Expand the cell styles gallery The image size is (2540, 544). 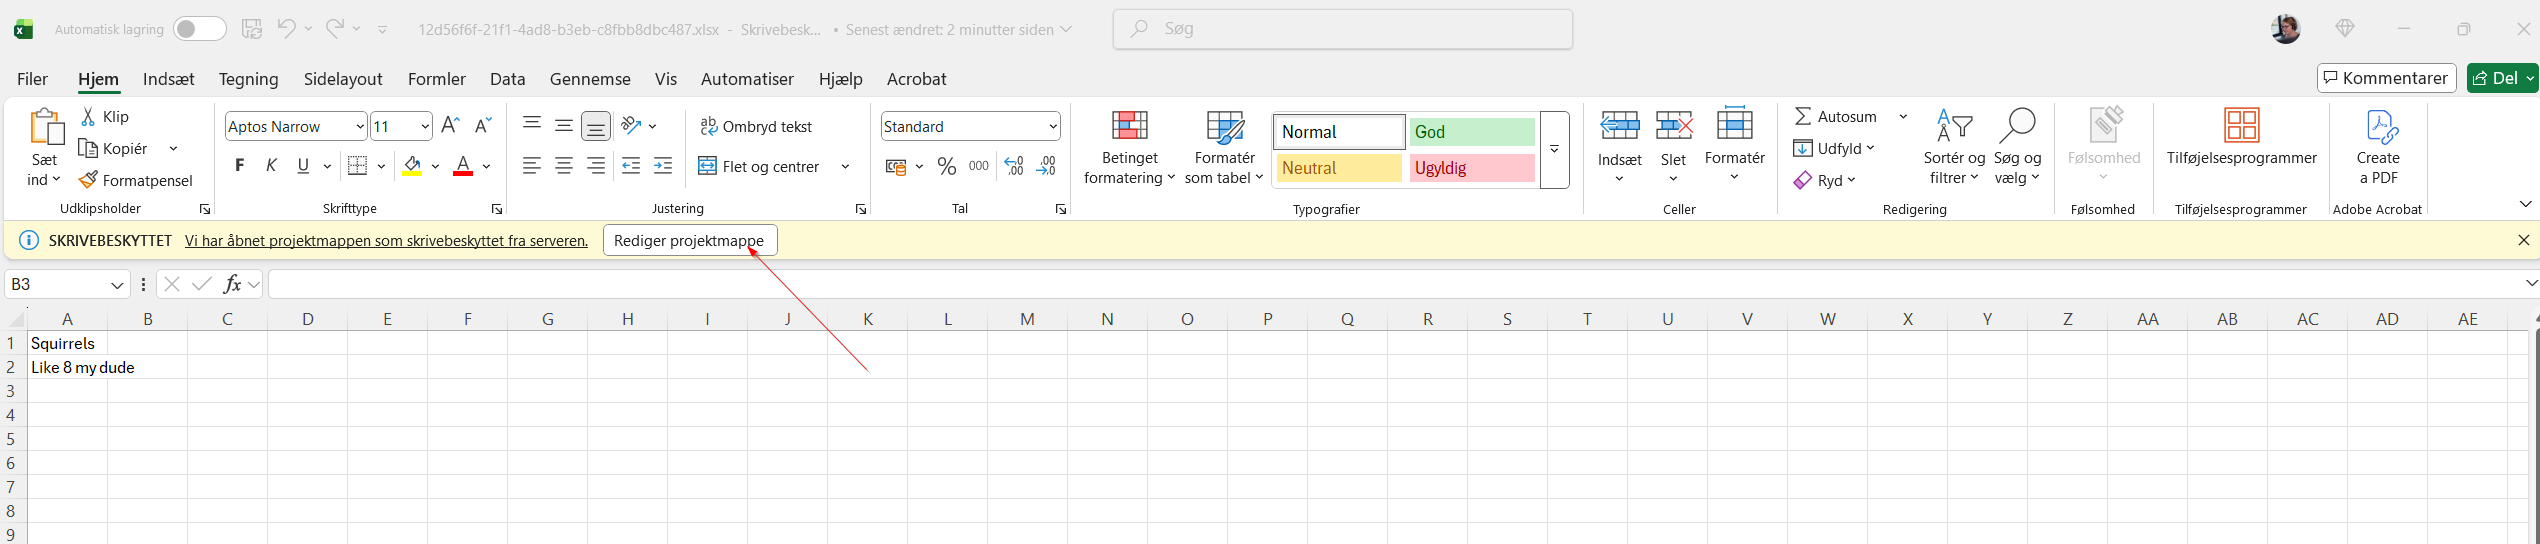[1555, 150]
